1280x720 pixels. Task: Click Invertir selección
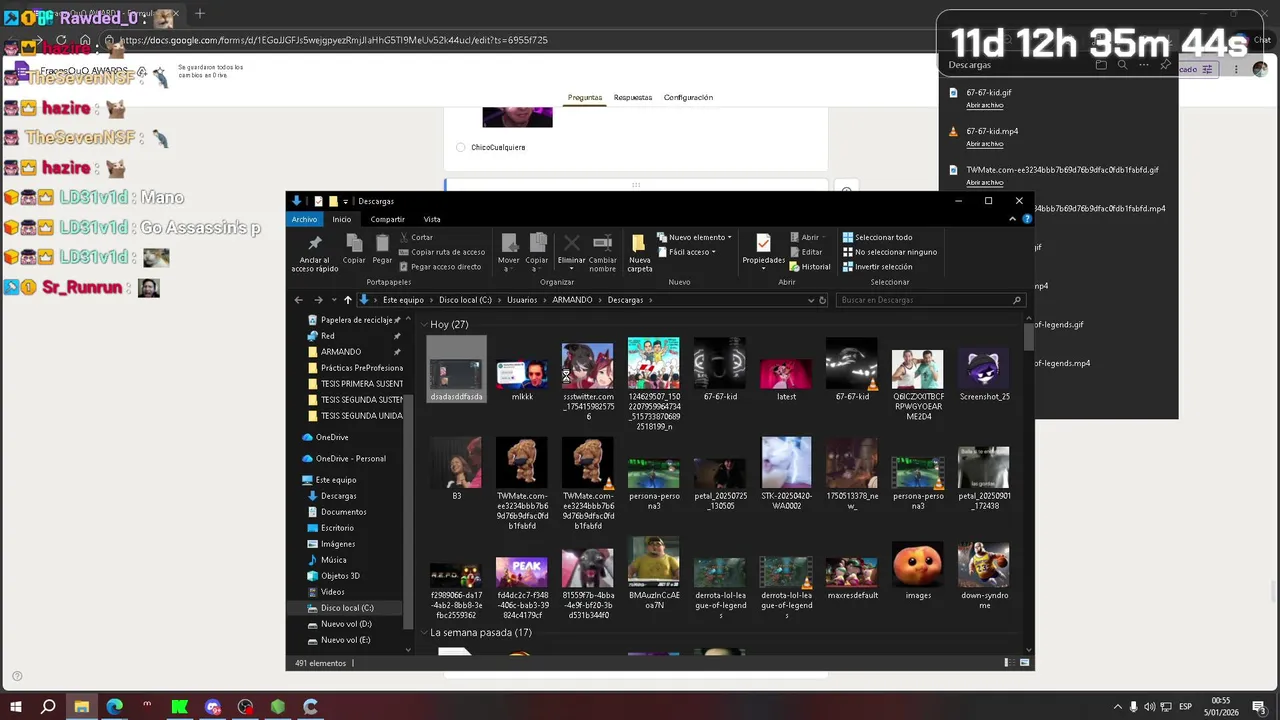[x=877, y=267]
